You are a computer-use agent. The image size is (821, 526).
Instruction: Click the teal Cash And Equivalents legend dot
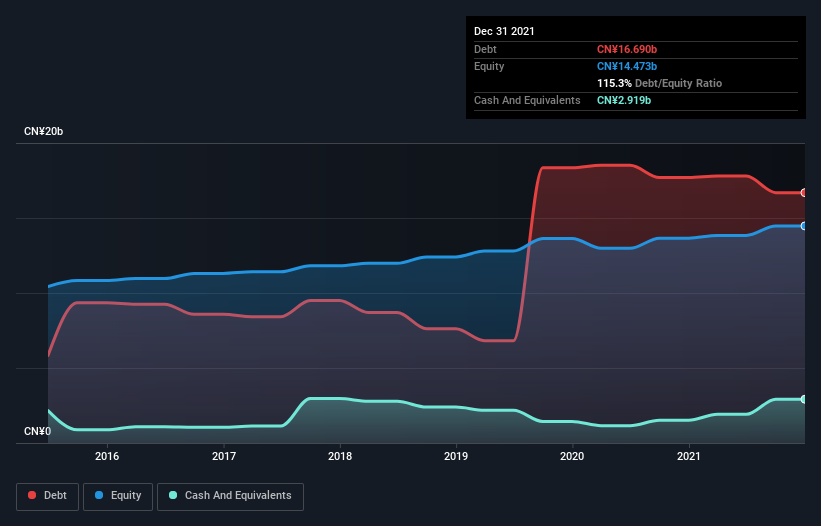(x=173, y=495)
